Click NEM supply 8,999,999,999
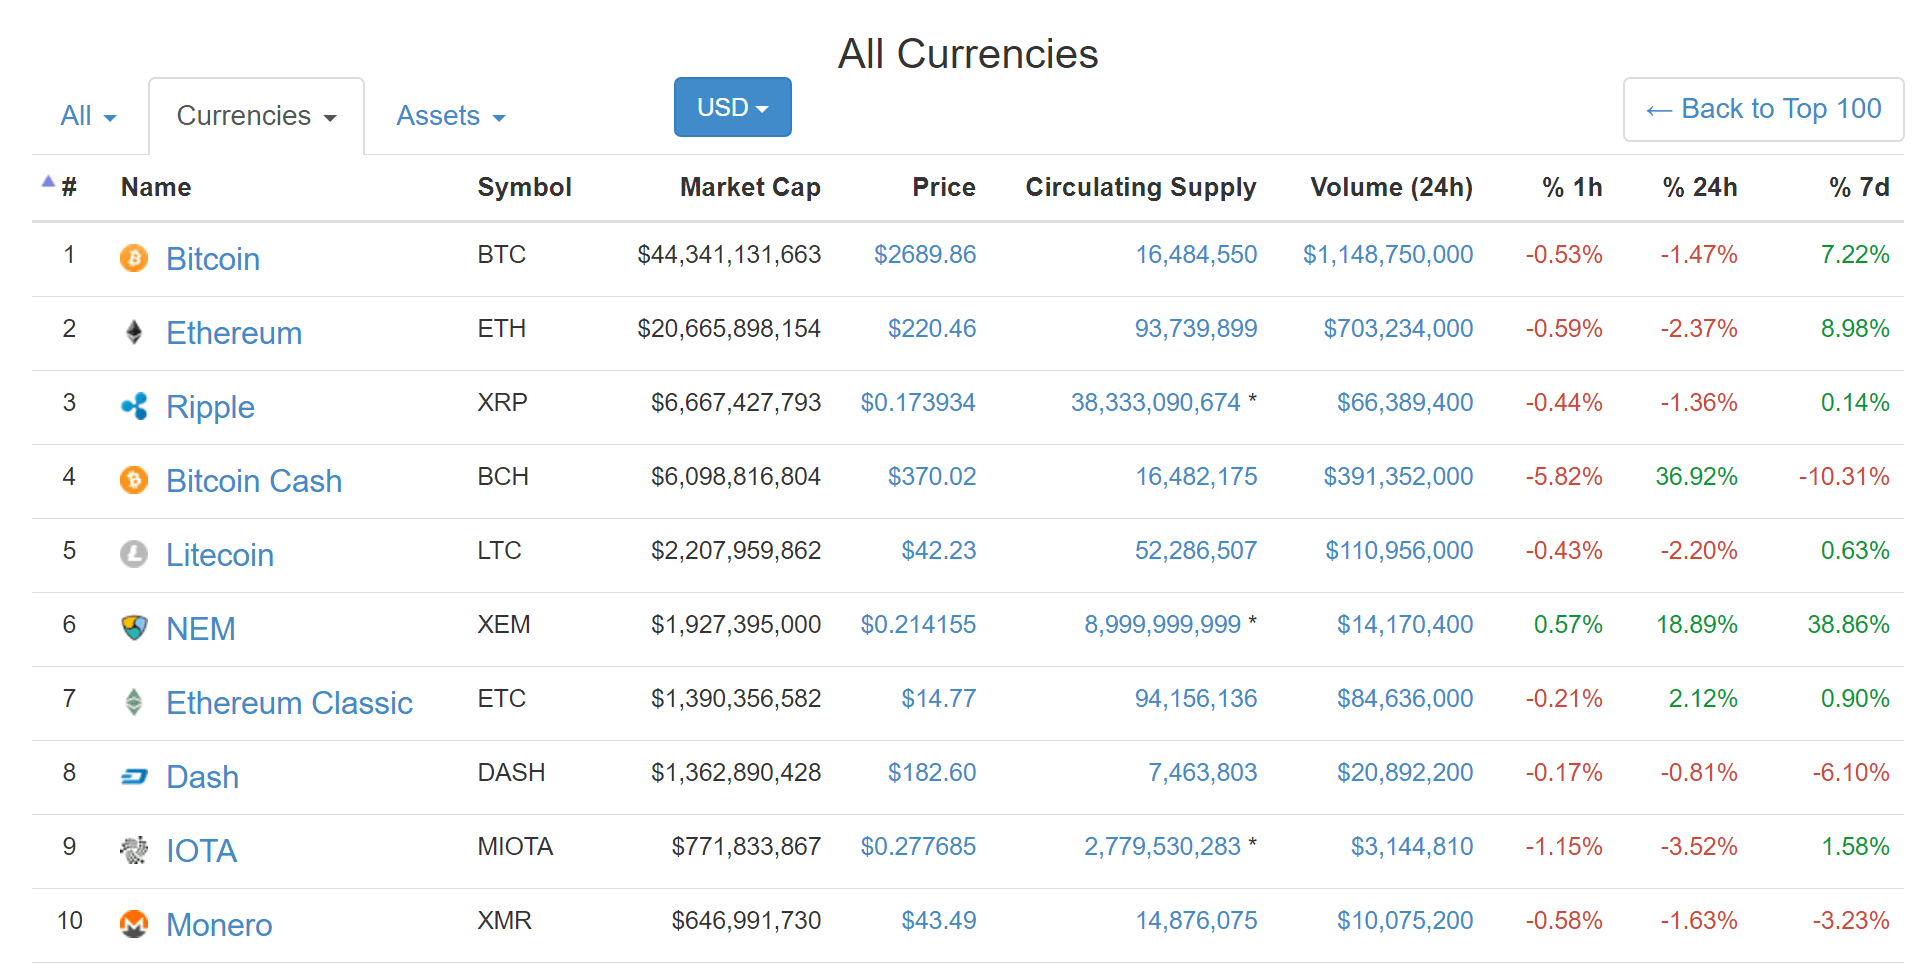 pos(1163,625)
